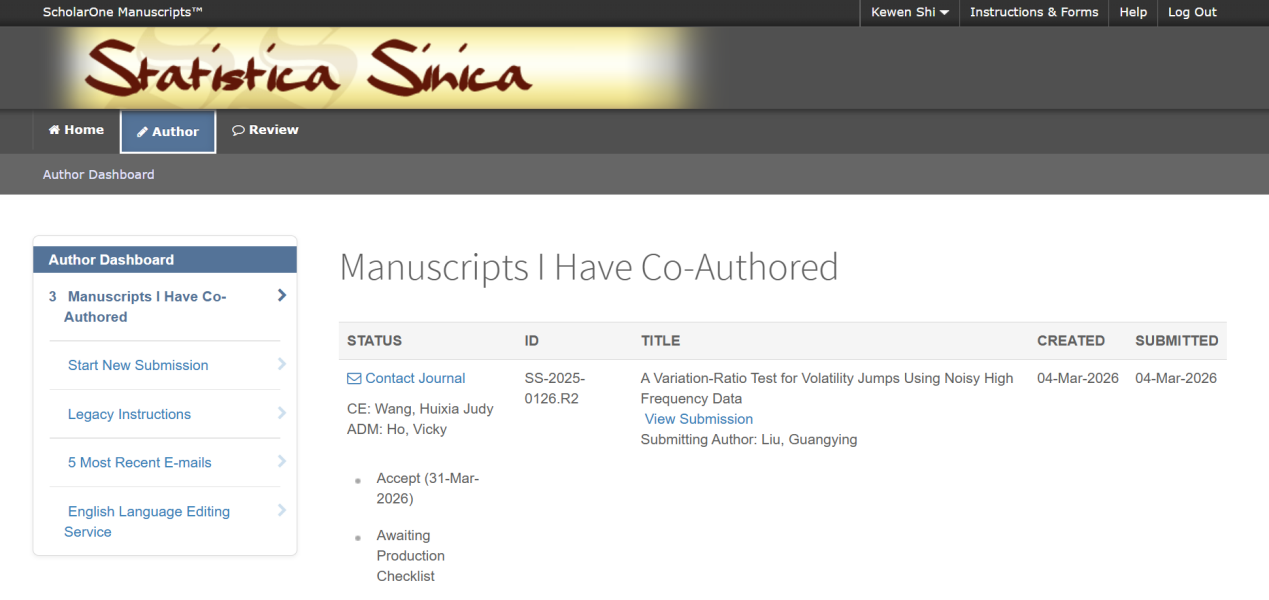Click the SUBMITTED column header
Screen dimensions: 1269x600
click(1176, 340)
